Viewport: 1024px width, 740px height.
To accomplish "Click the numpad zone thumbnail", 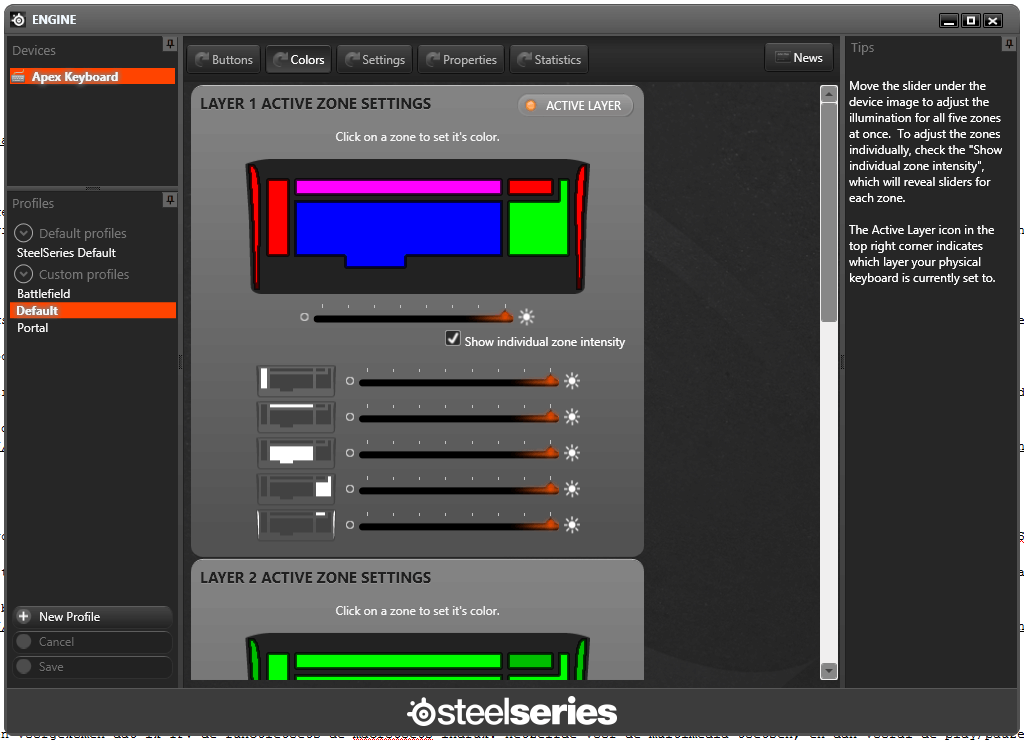I will [x=296, y=489].
